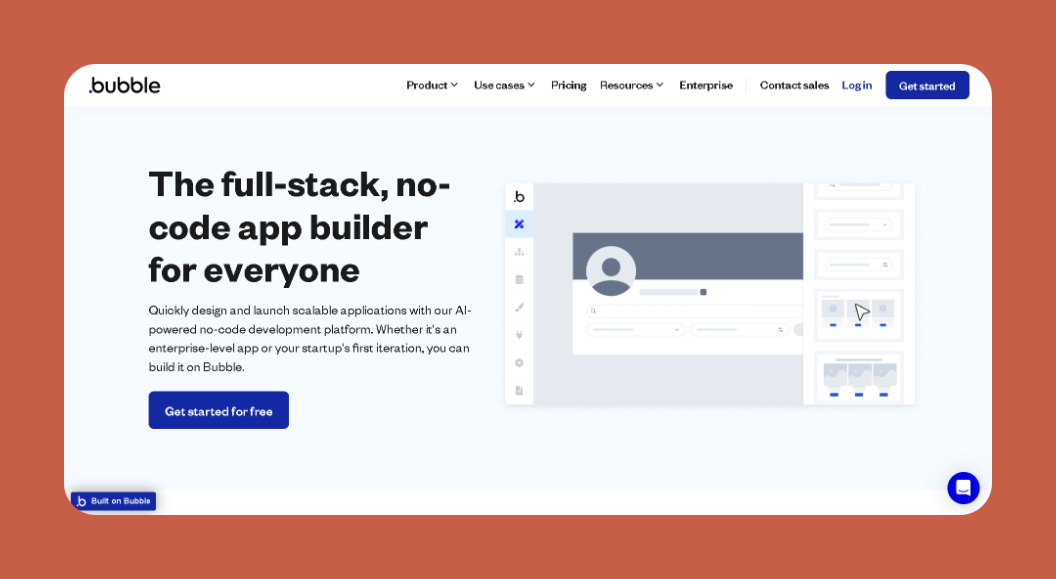1056x579 pixels.
Task: Click the bubble logo in the header
Action: tap(125, 85)
